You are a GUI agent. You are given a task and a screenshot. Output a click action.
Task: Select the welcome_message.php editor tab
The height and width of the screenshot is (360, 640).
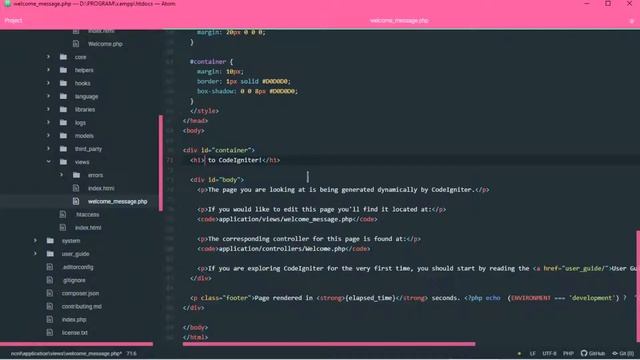tap(399, 20)
